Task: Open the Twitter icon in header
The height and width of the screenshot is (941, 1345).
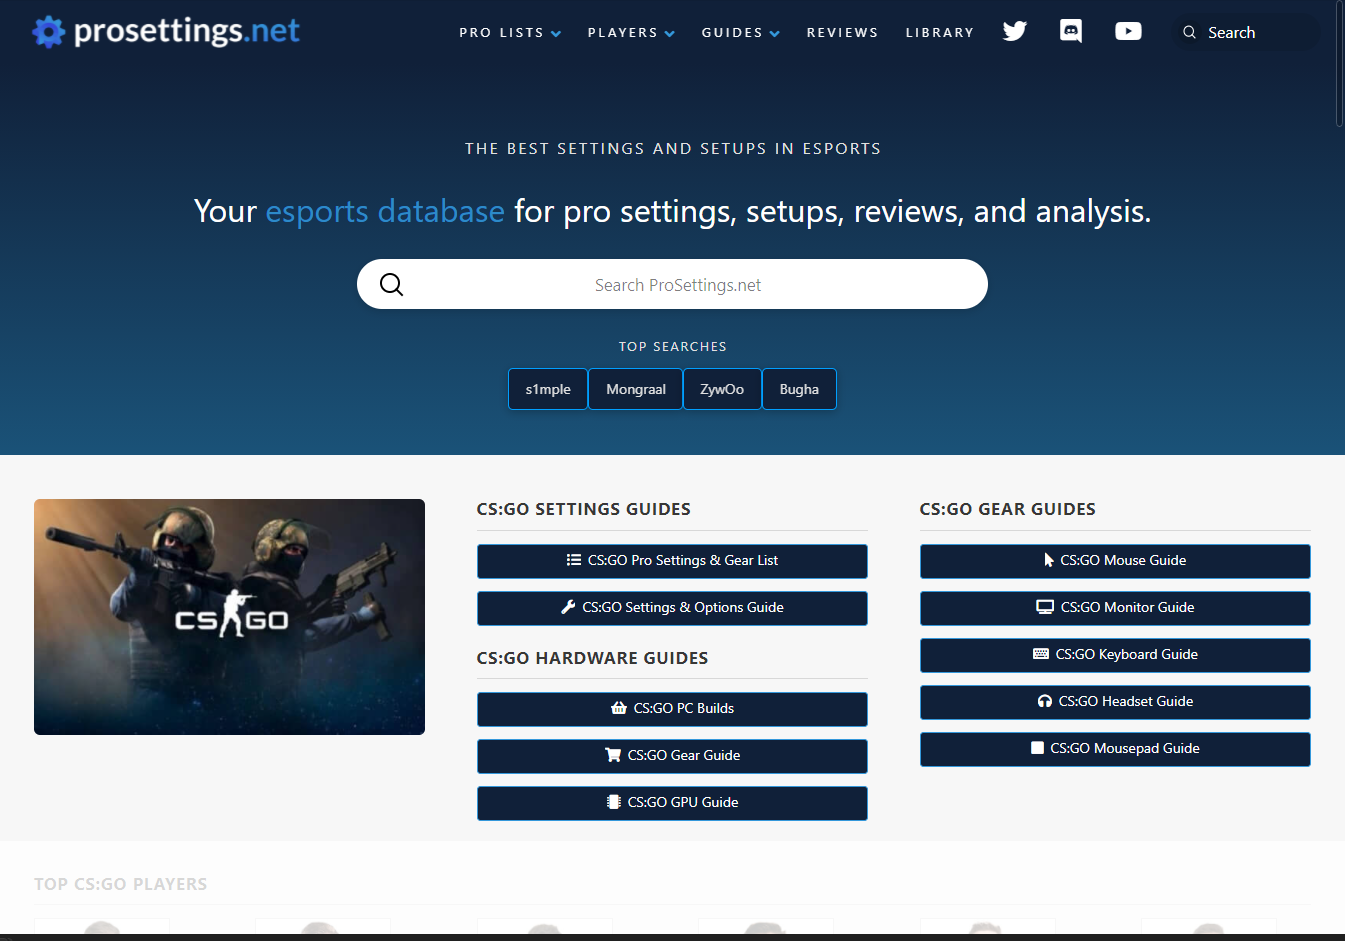Action: pos(1015,31)
